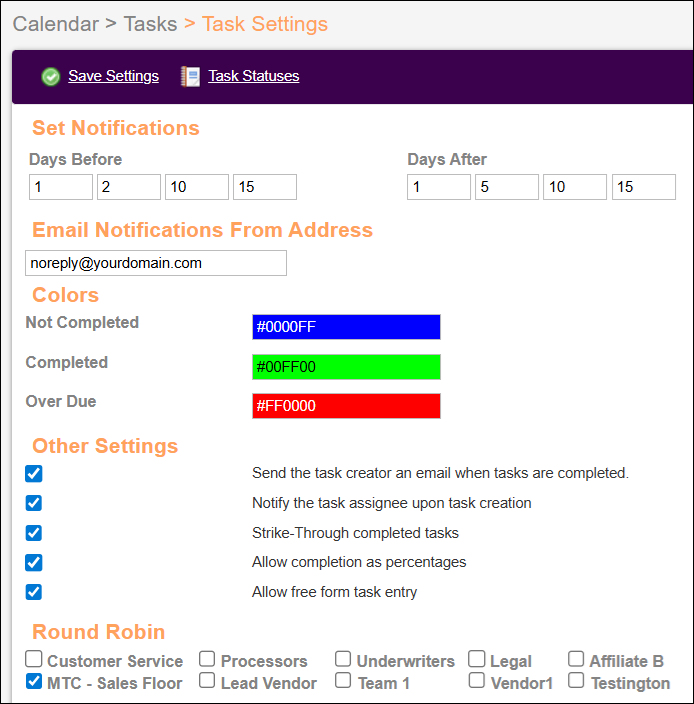The image size is (694, 704).
Task: Check Testington round robin box
Action: pos(576,680)
